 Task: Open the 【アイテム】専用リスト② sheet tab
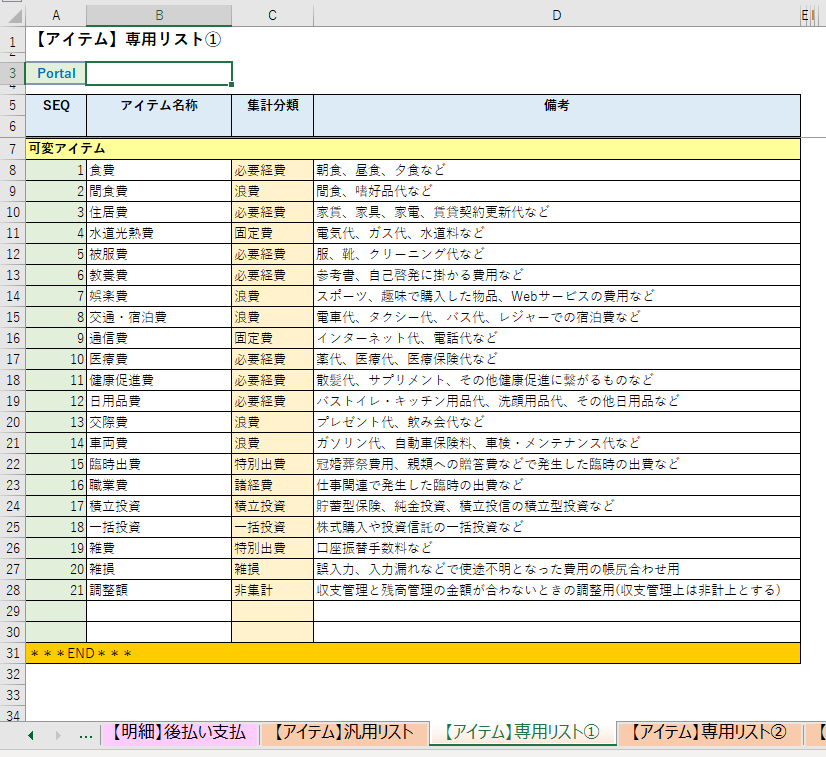pyautogui.click(x=709, y=733)
